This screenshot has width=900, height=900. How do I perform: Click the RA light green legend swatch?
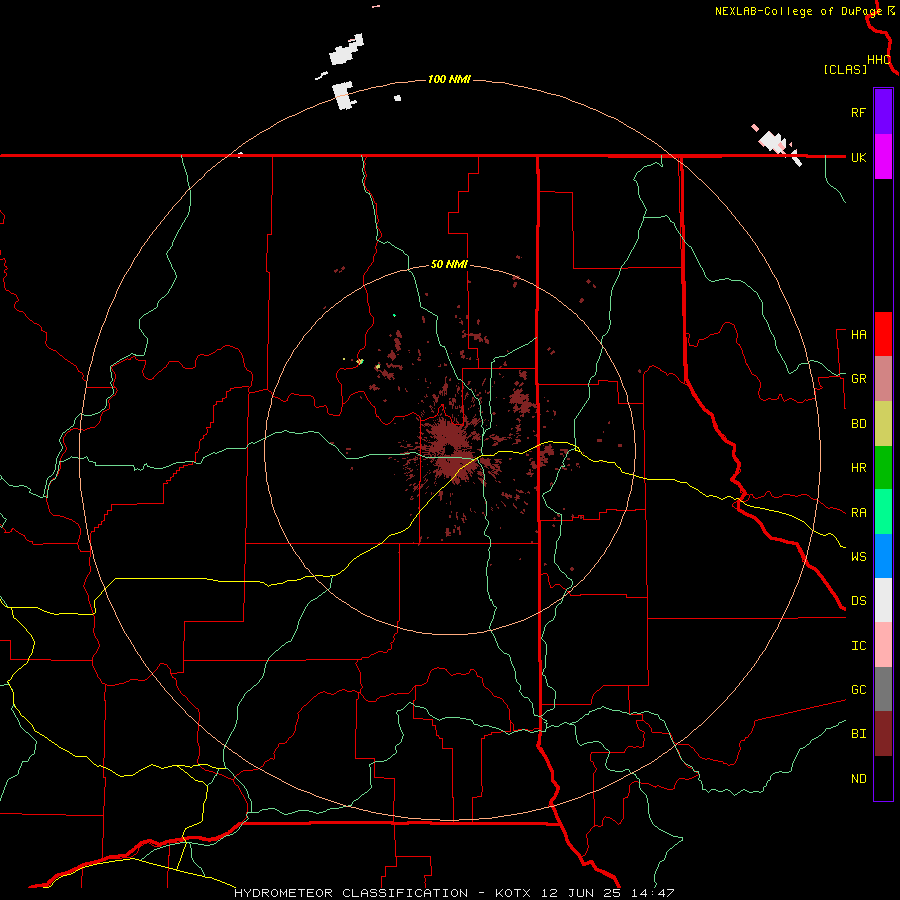point(883,512)
